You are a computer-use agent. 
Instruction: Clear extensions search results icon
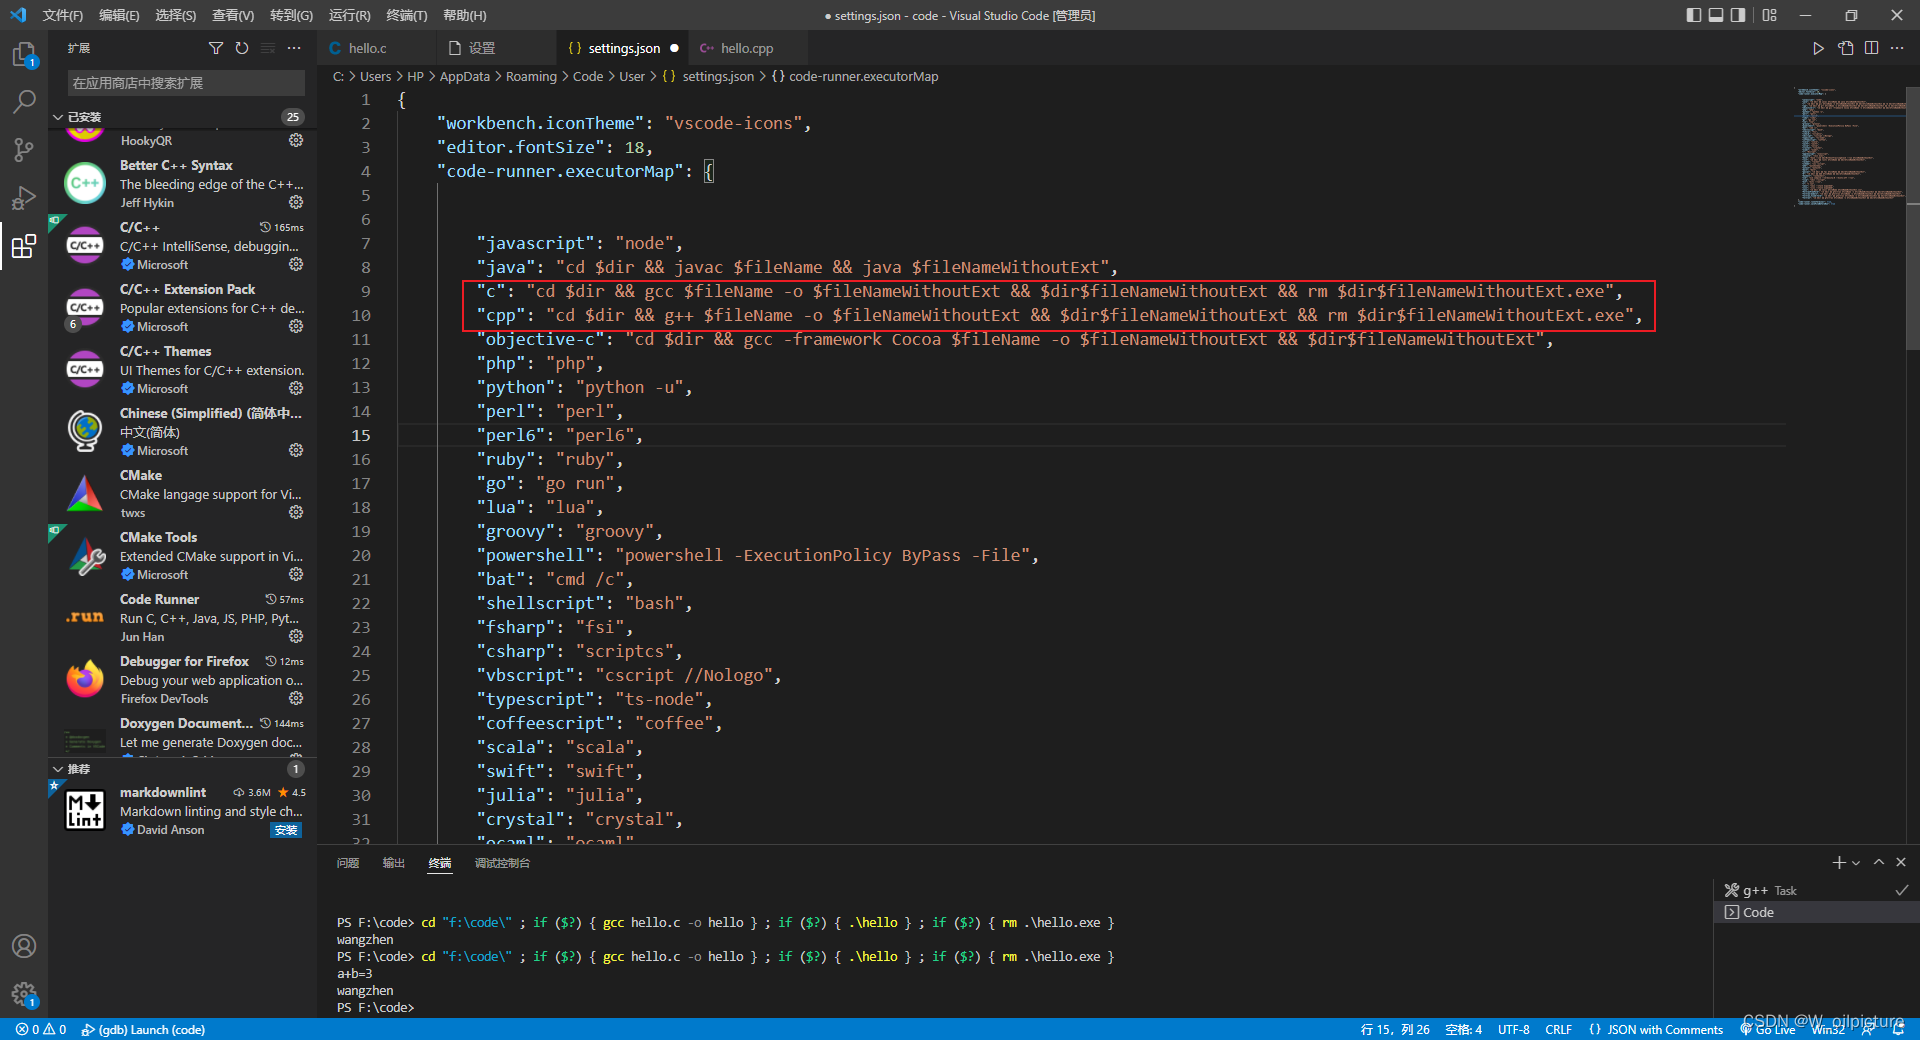point(268,48)
